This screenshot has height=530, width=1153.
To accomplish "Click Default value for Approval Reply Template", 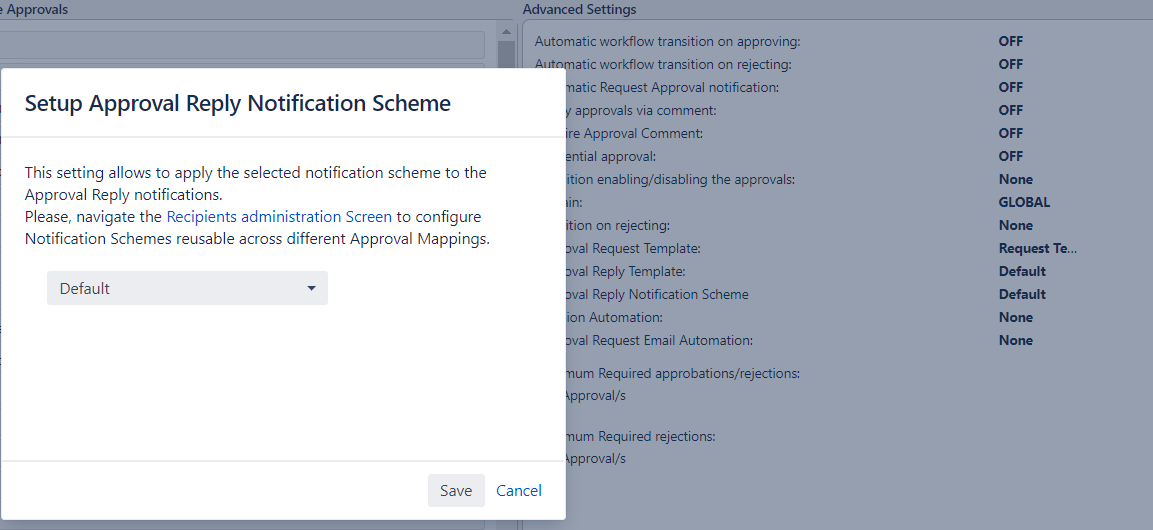I will click(1022, 271).
